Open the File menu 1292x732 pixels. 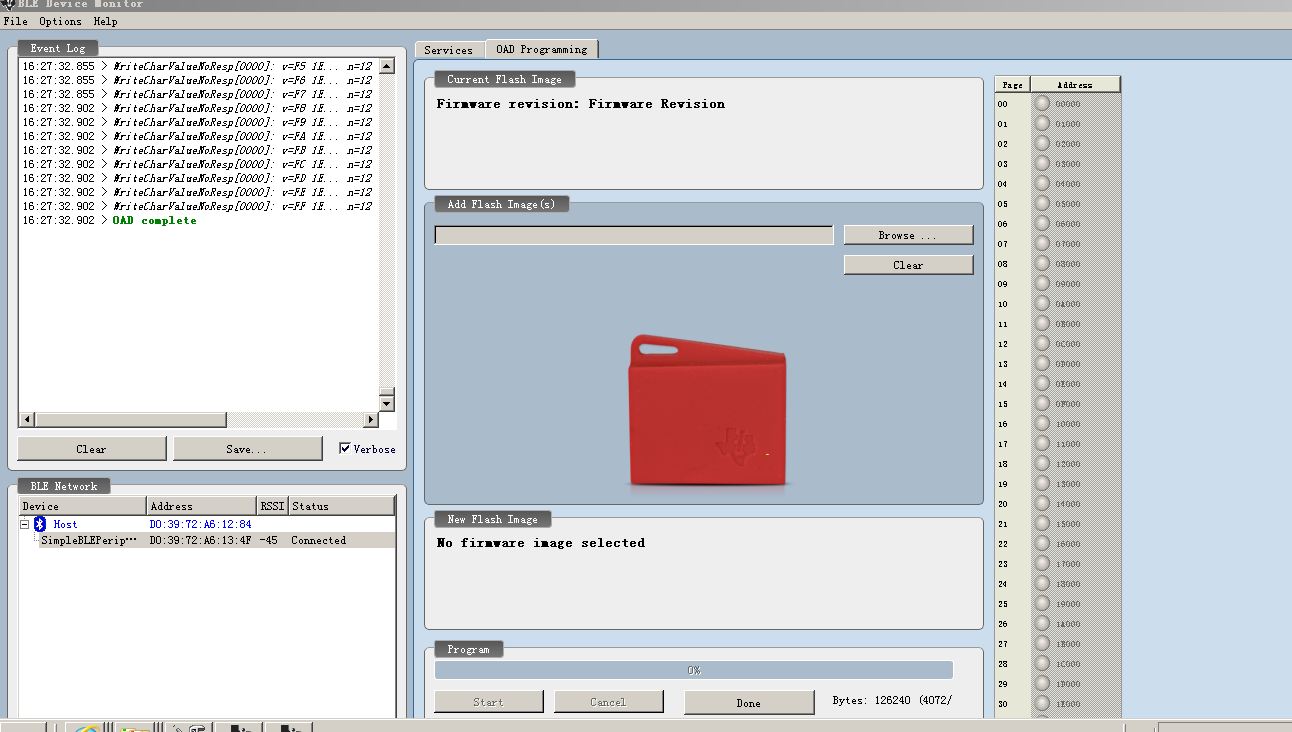click(x=15, y=21)
